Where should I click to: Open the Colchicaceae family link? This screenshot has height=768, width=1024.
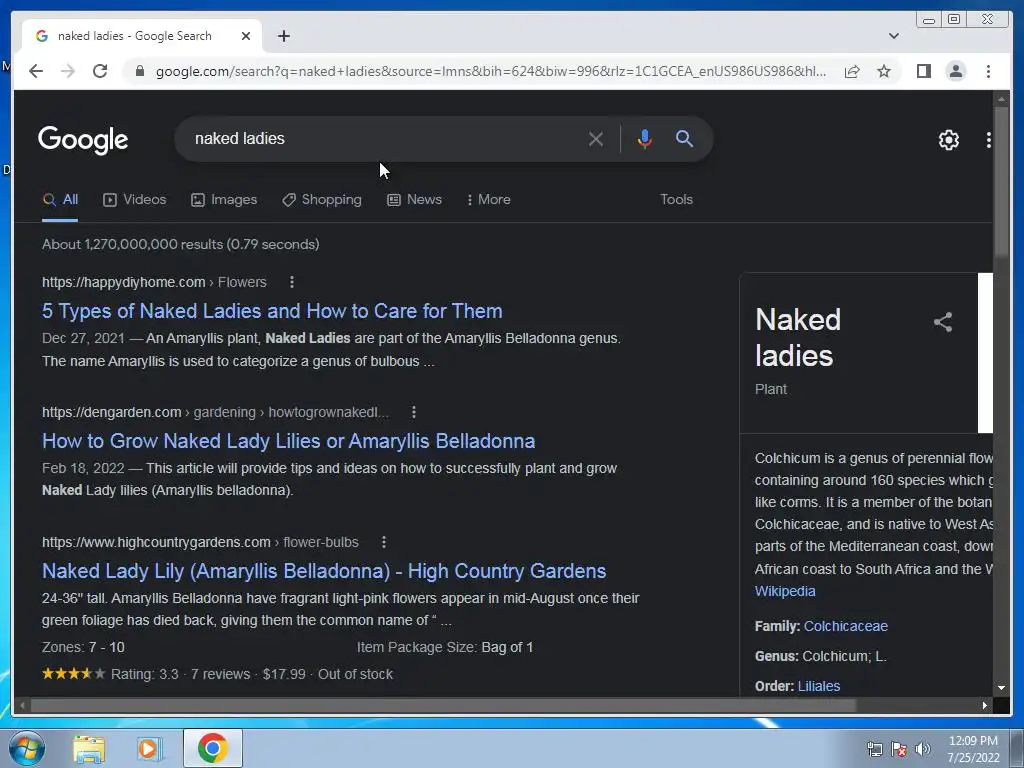coord(846,626)
